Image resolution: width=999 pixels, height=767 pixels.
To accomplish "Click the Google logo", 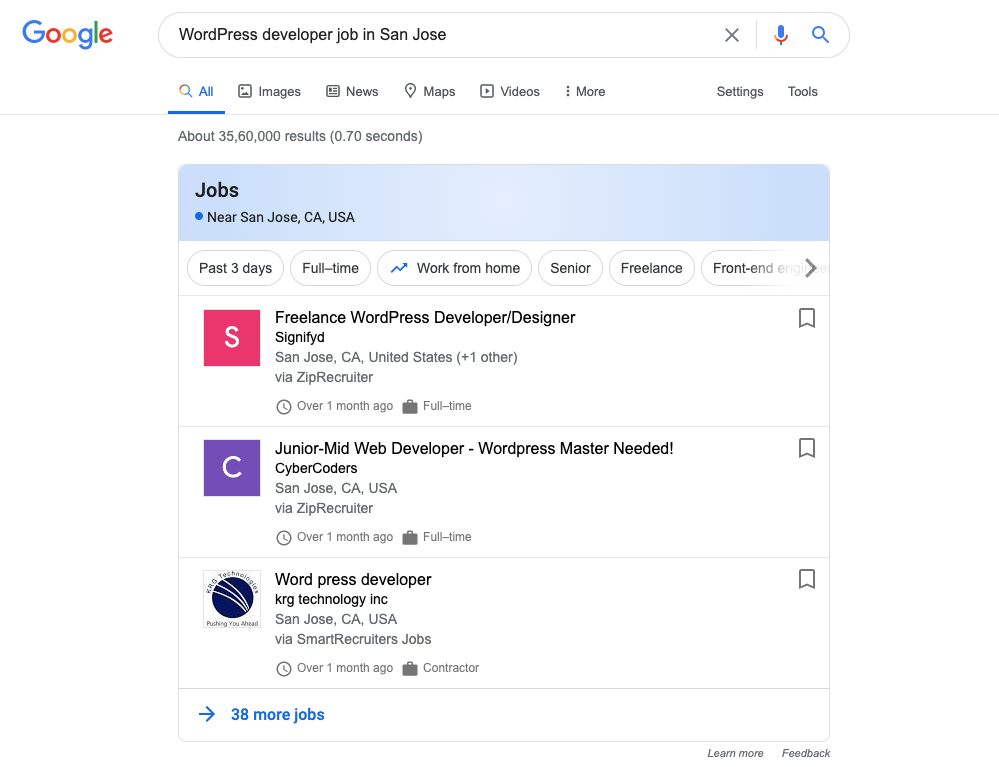I will click(68, 34).
